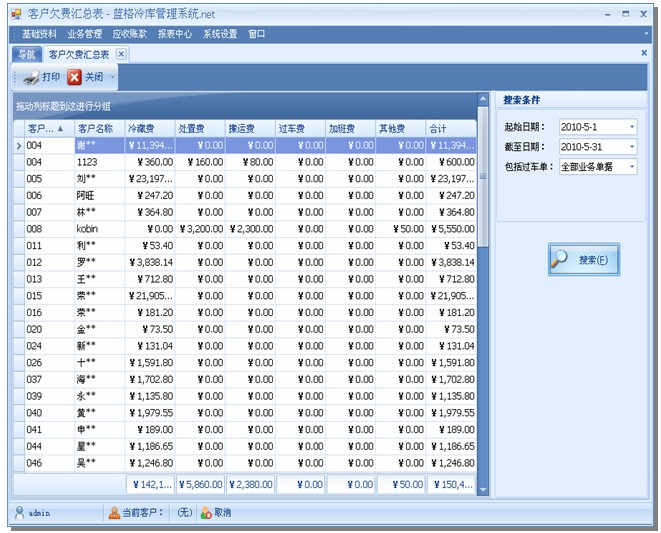661x533 pixels.
Task: Click the ¥80.00 搬运费 cell
Action: tap(250, 162)
